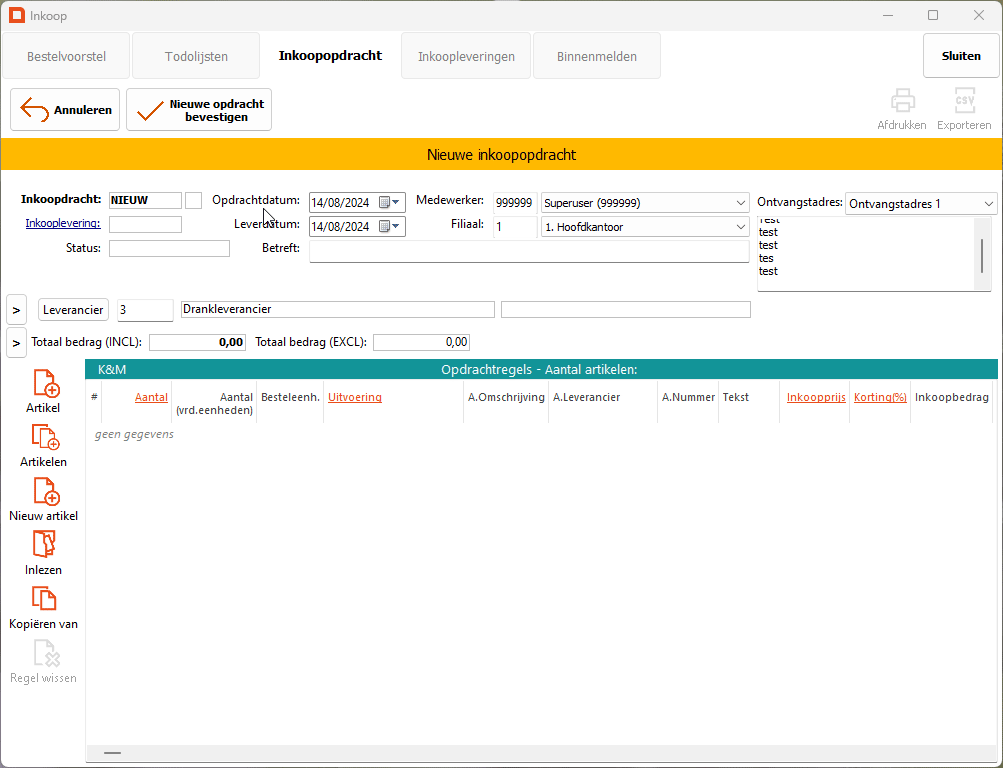Click the 'tes' line in the address box
The image size is (1003, 768).
click(766, 258)
